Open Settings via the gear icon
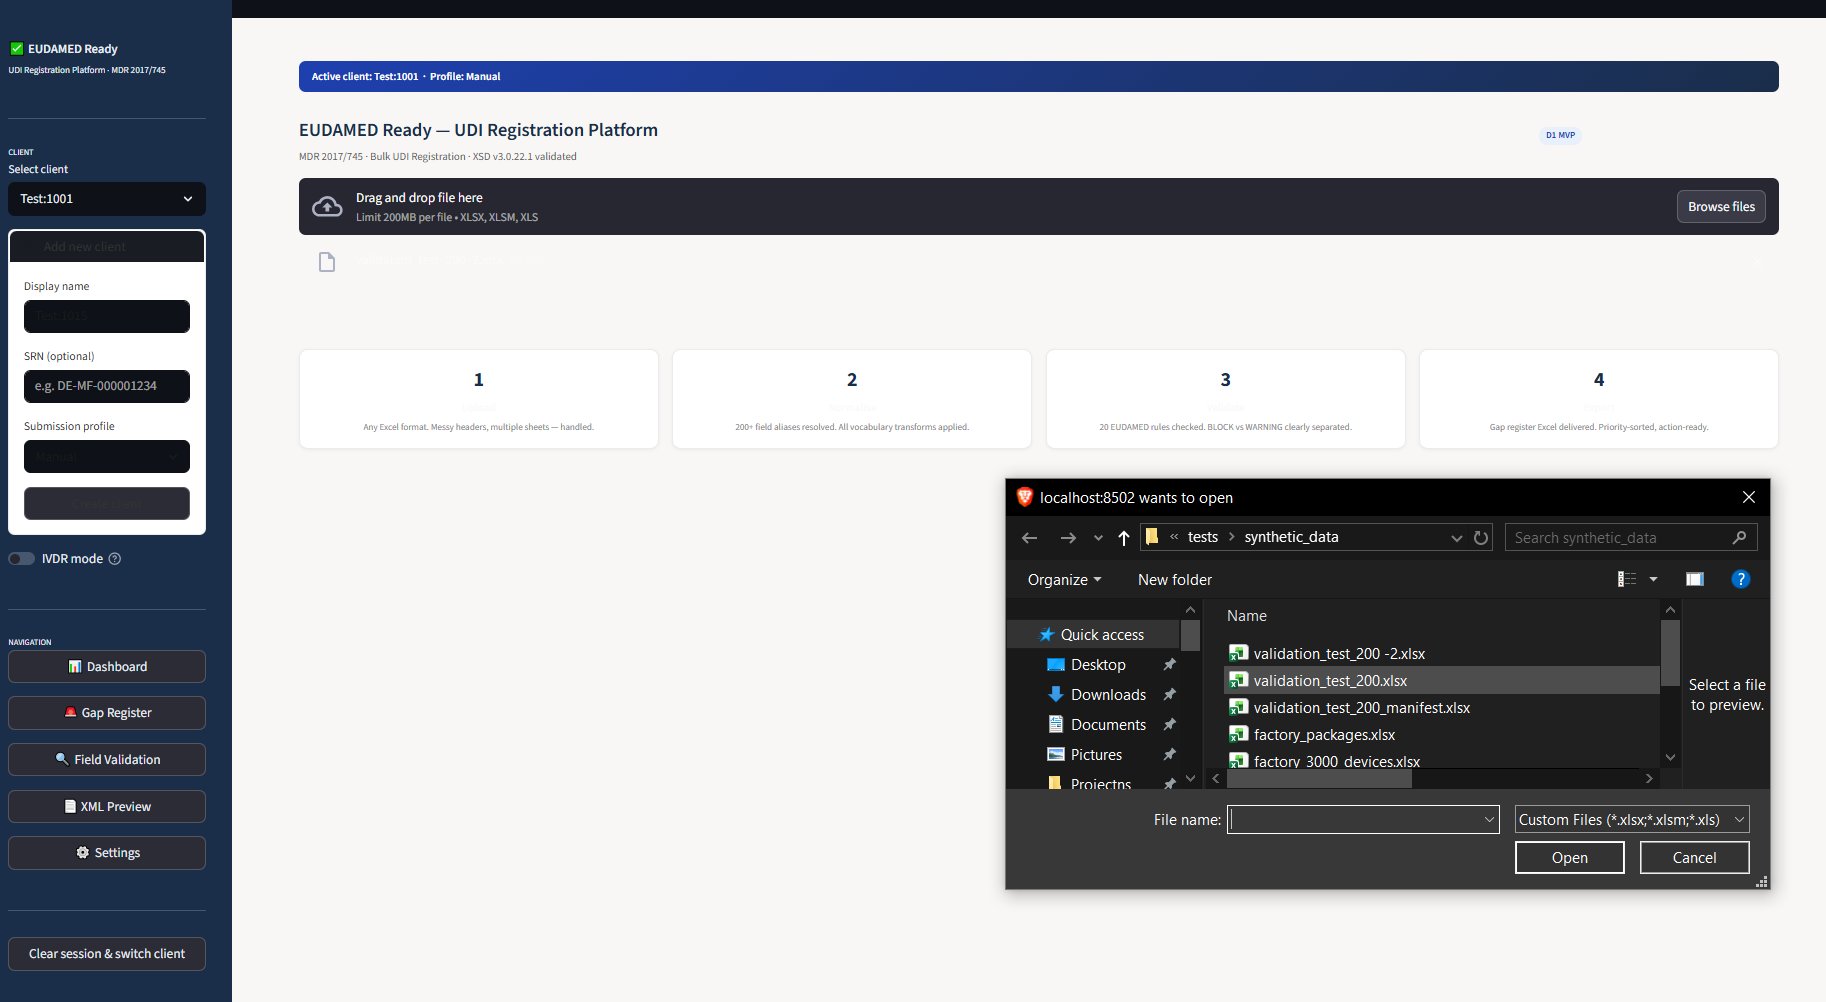This screenshot has height=1002, width=1826. 83,852
